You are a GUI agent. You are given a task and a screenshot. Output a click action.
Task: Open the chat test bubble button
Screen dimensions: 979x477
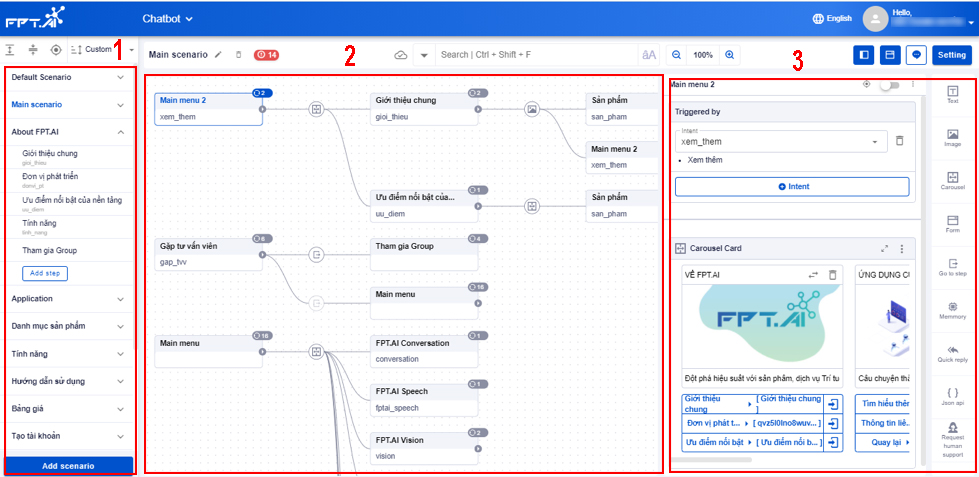click(917, 55)
